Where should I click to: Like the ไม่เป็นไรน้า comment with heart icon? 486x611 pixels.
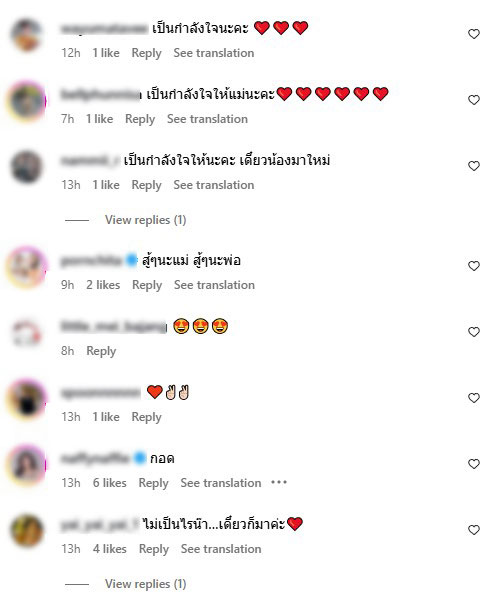point(474,530)
